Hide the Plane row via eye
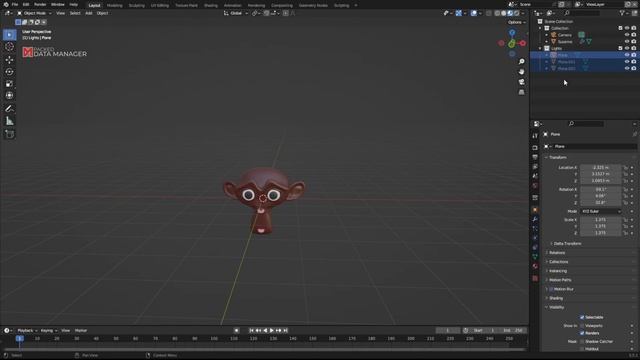This screenshot has height=360, width=640. [x=627, y=55]
